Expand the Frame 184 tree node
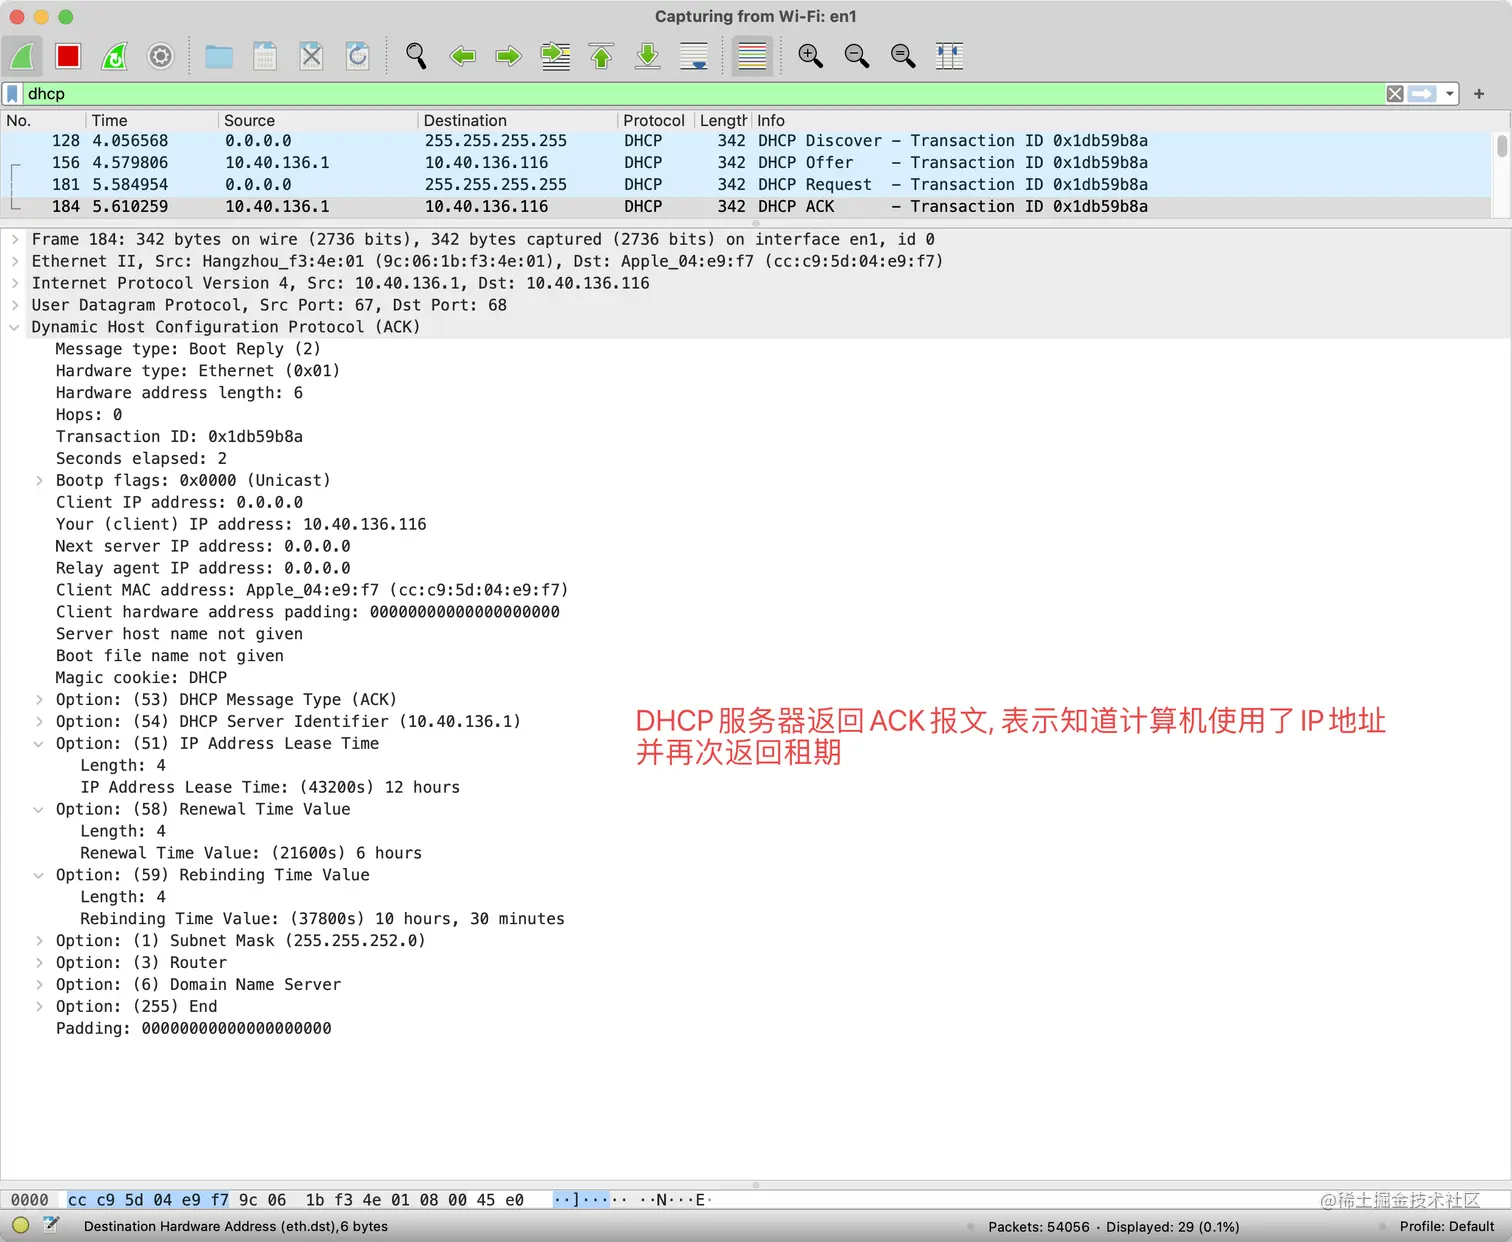This screenshot has height=1242, width=1512. [15, 240]
